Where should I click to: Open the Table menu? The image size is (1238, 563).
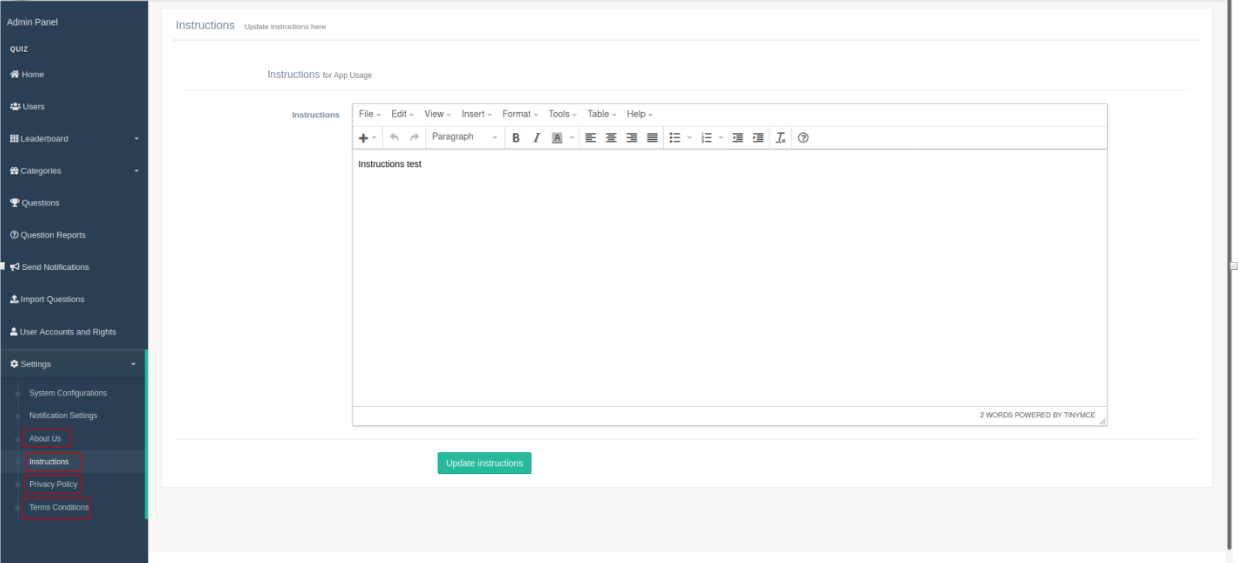[x=601, y=114]
